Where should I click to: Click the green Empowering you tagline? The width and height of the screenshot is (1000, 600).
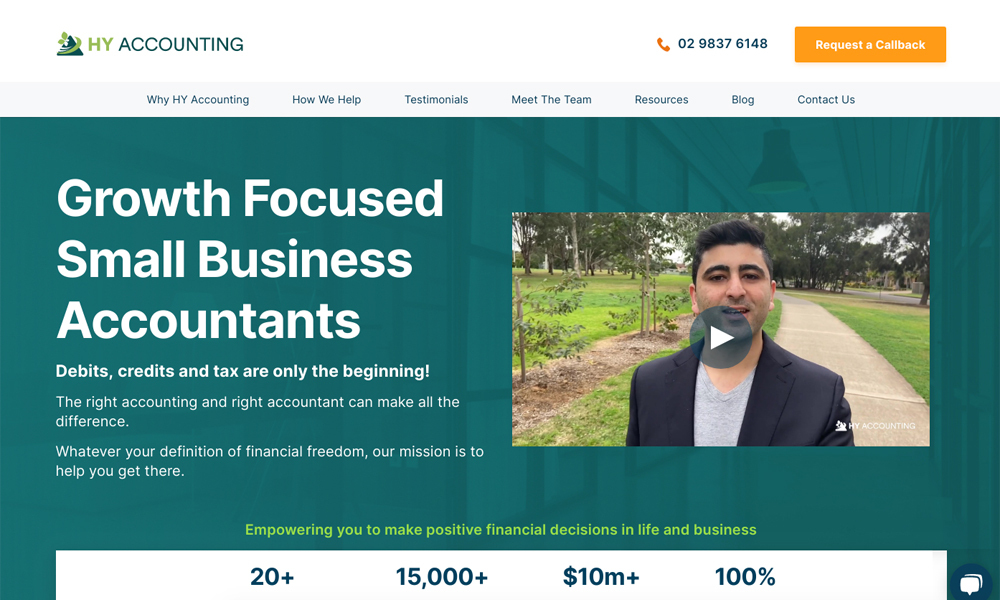(501, 530)
